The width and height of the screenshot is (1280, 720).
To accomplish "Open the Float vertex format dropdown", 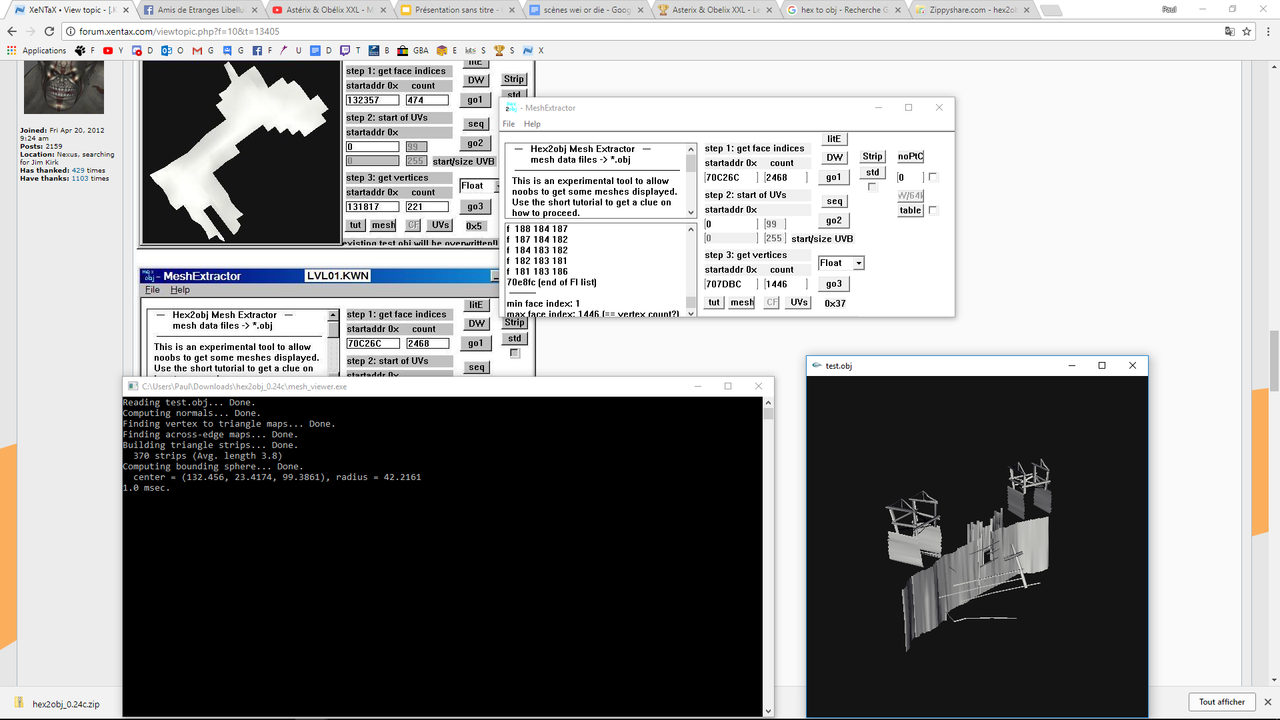I will 859,263.
